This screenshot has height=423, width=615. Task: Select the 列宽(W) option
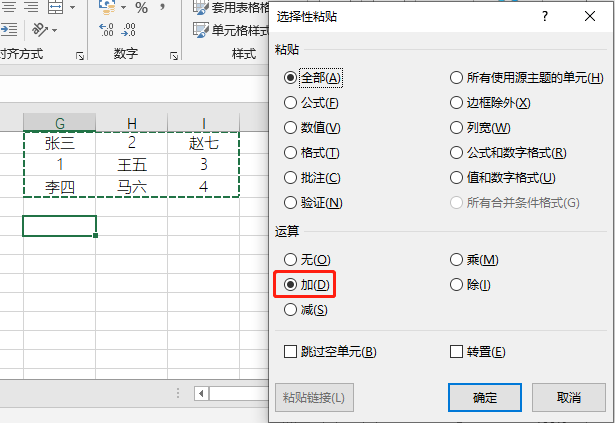coord(480,128)
